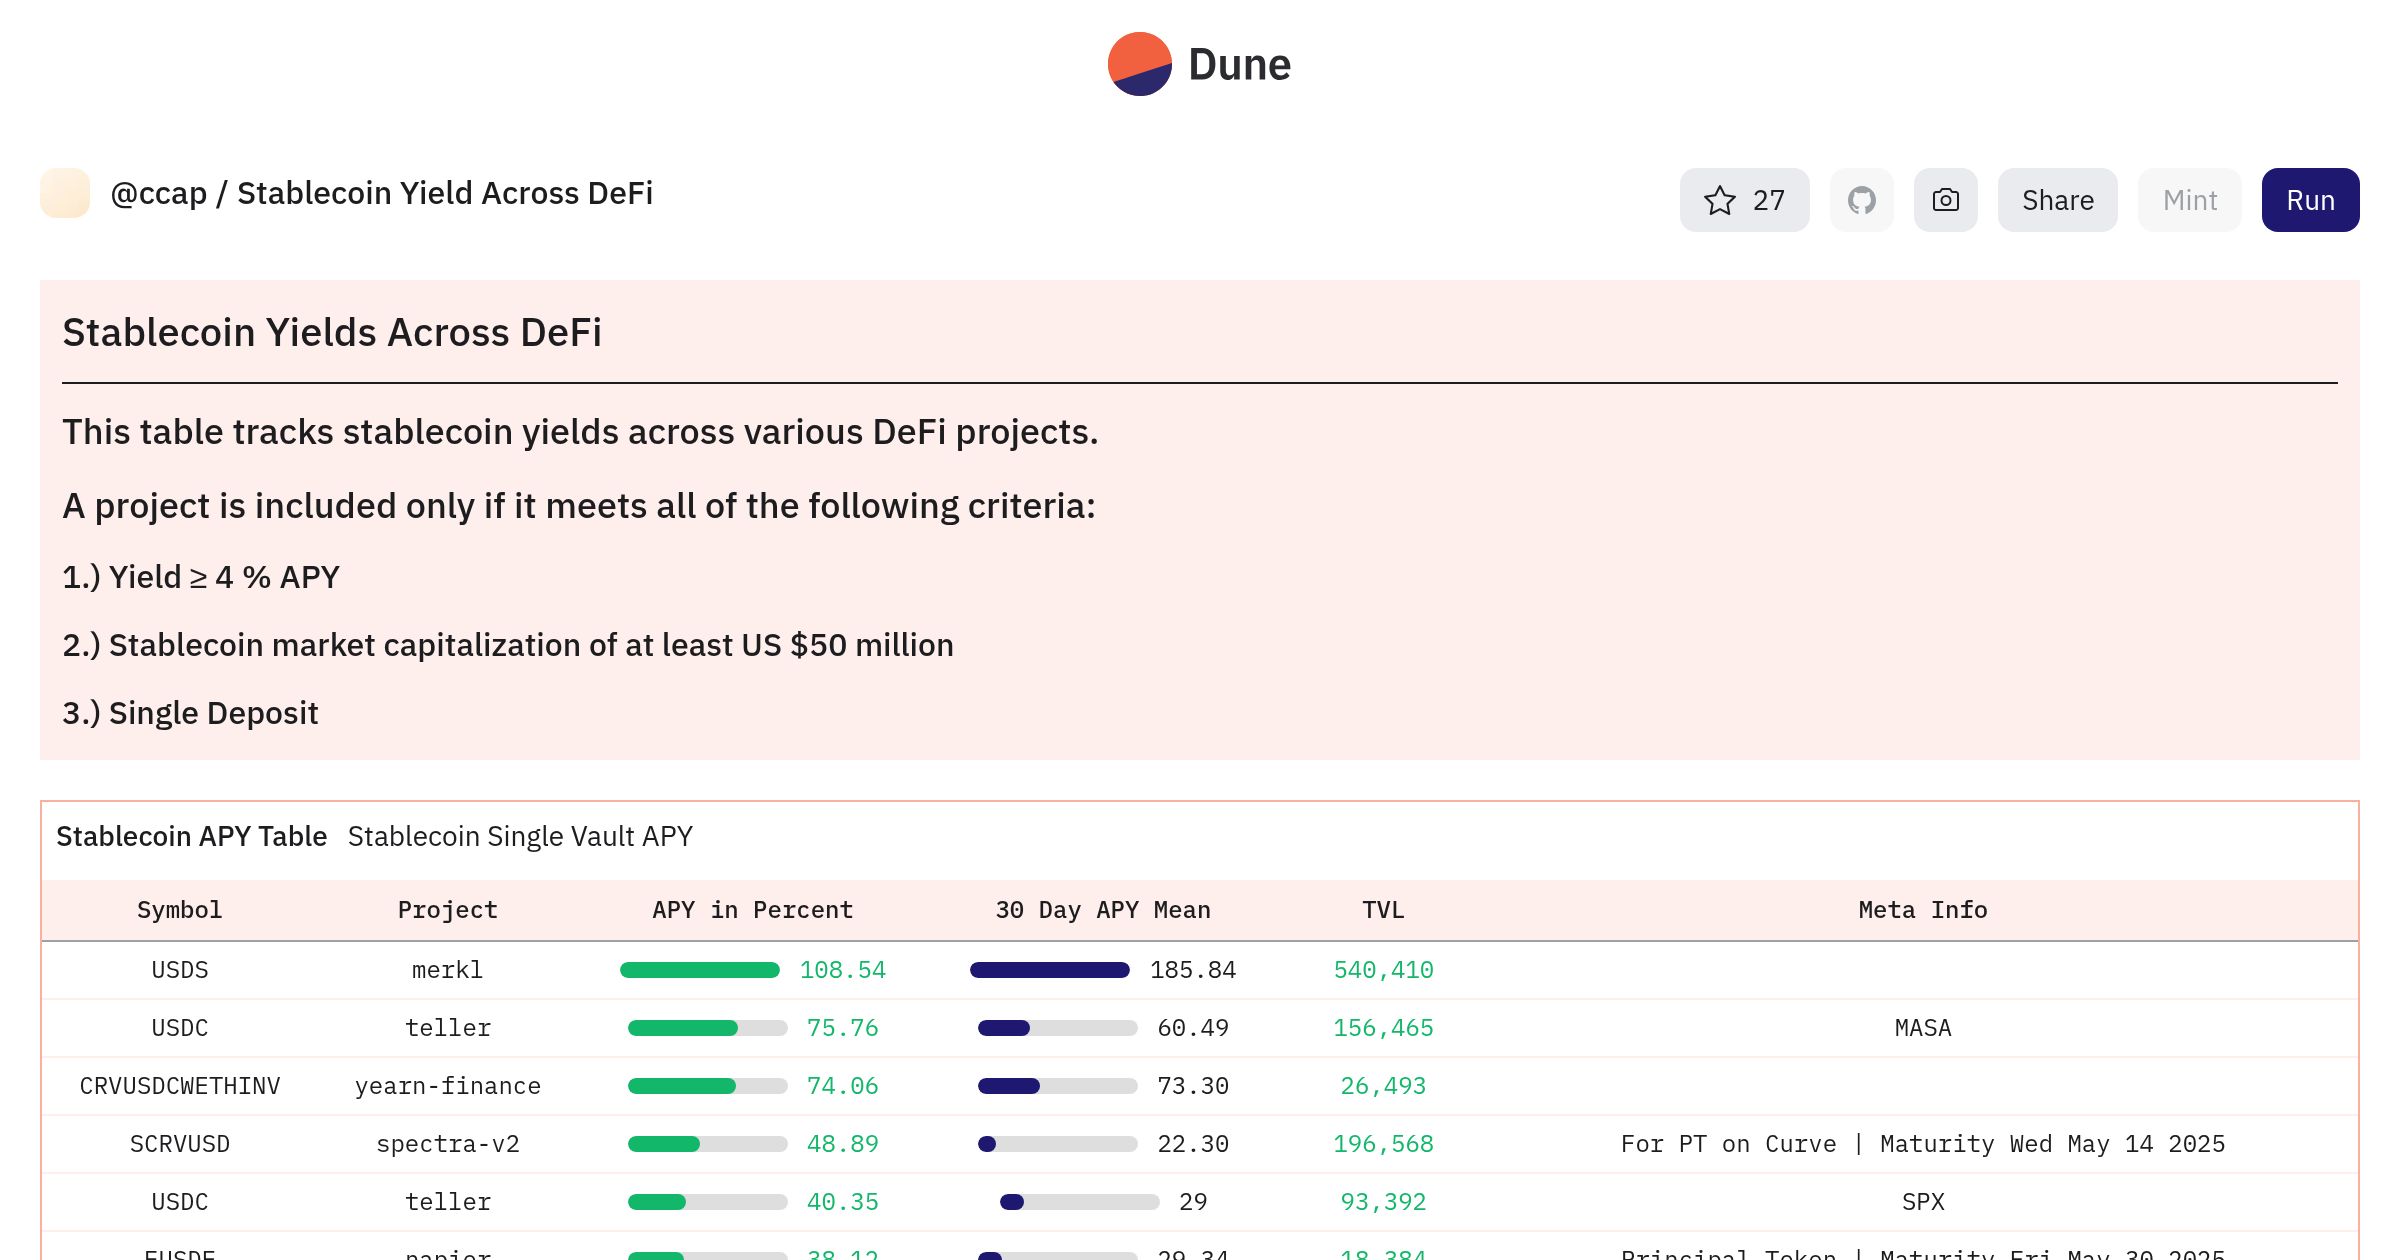Viewport: 2400px width, 1260px height.
Task: Select 30 day mean value 22.30
Action: coord(1193,1144)
